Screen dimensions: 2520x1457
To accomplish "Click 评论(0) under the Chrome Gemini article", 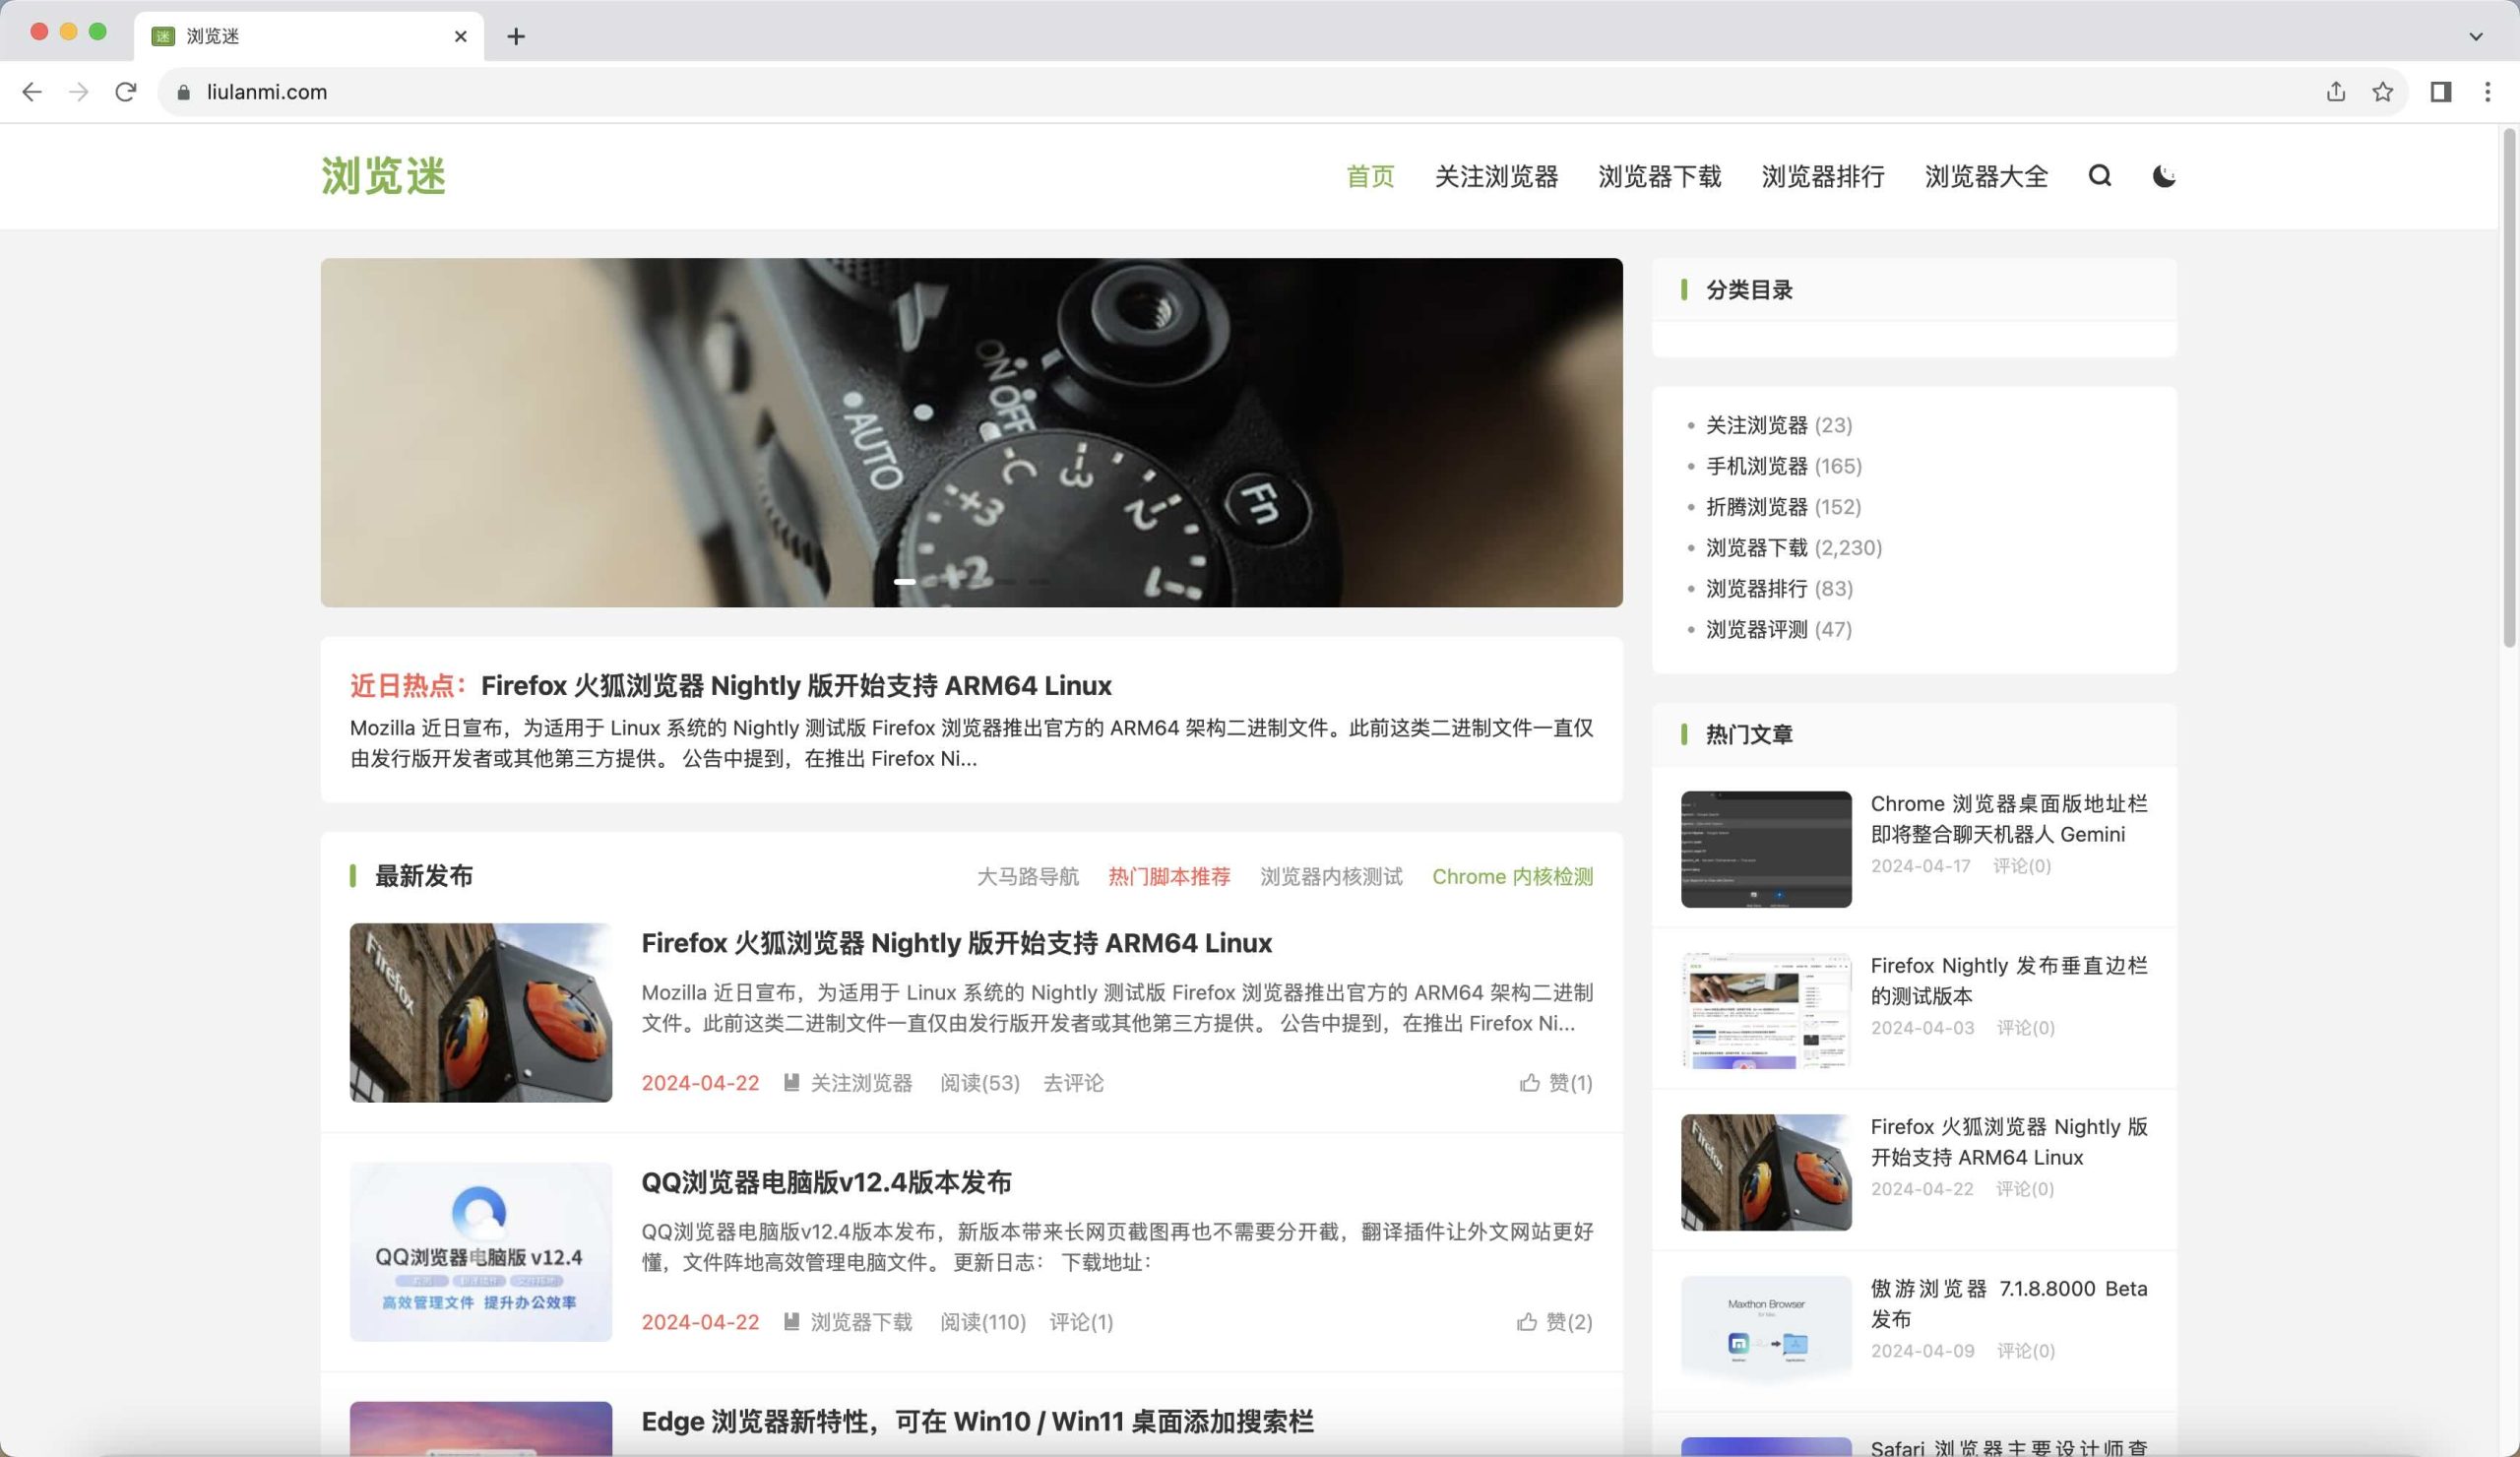I will (2021, 866).
